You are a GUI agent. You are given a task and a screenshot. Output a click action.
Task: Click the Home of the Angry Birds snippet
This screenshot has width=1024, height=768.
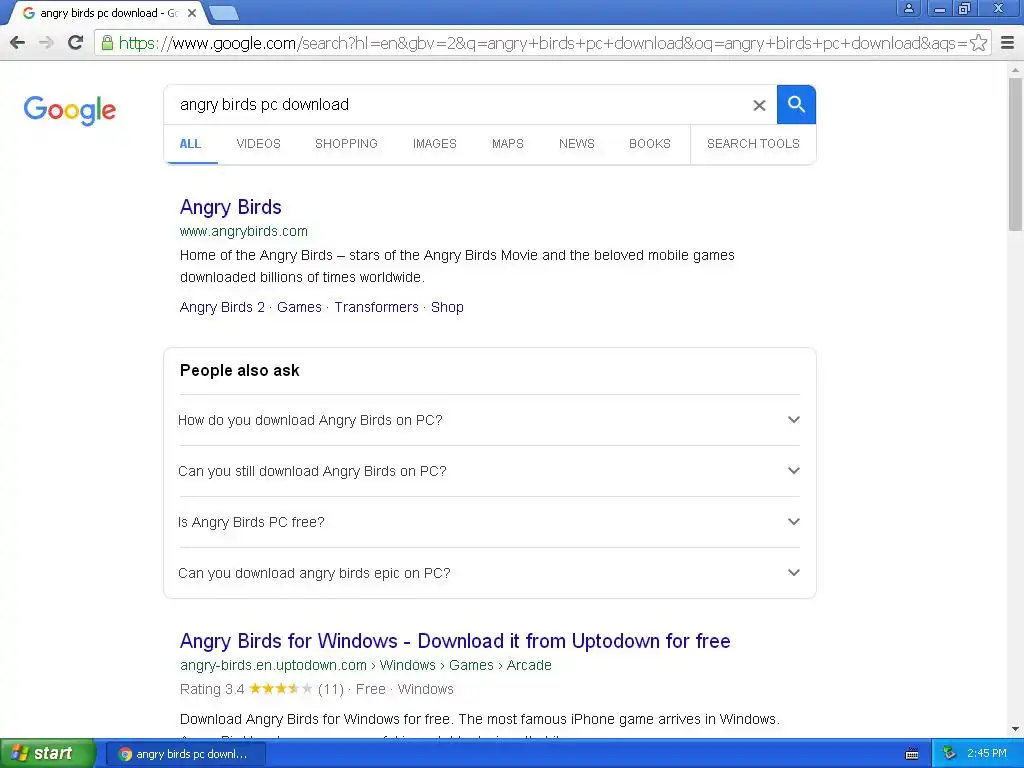coord(457,266)
